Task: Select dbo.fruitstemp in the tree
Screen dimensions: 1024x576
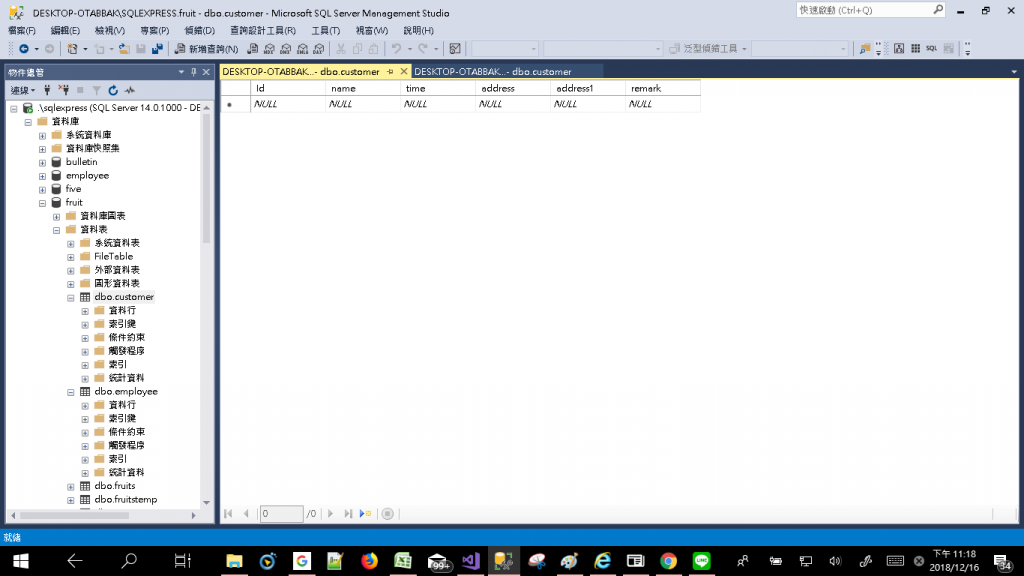Action: [125, 500]
